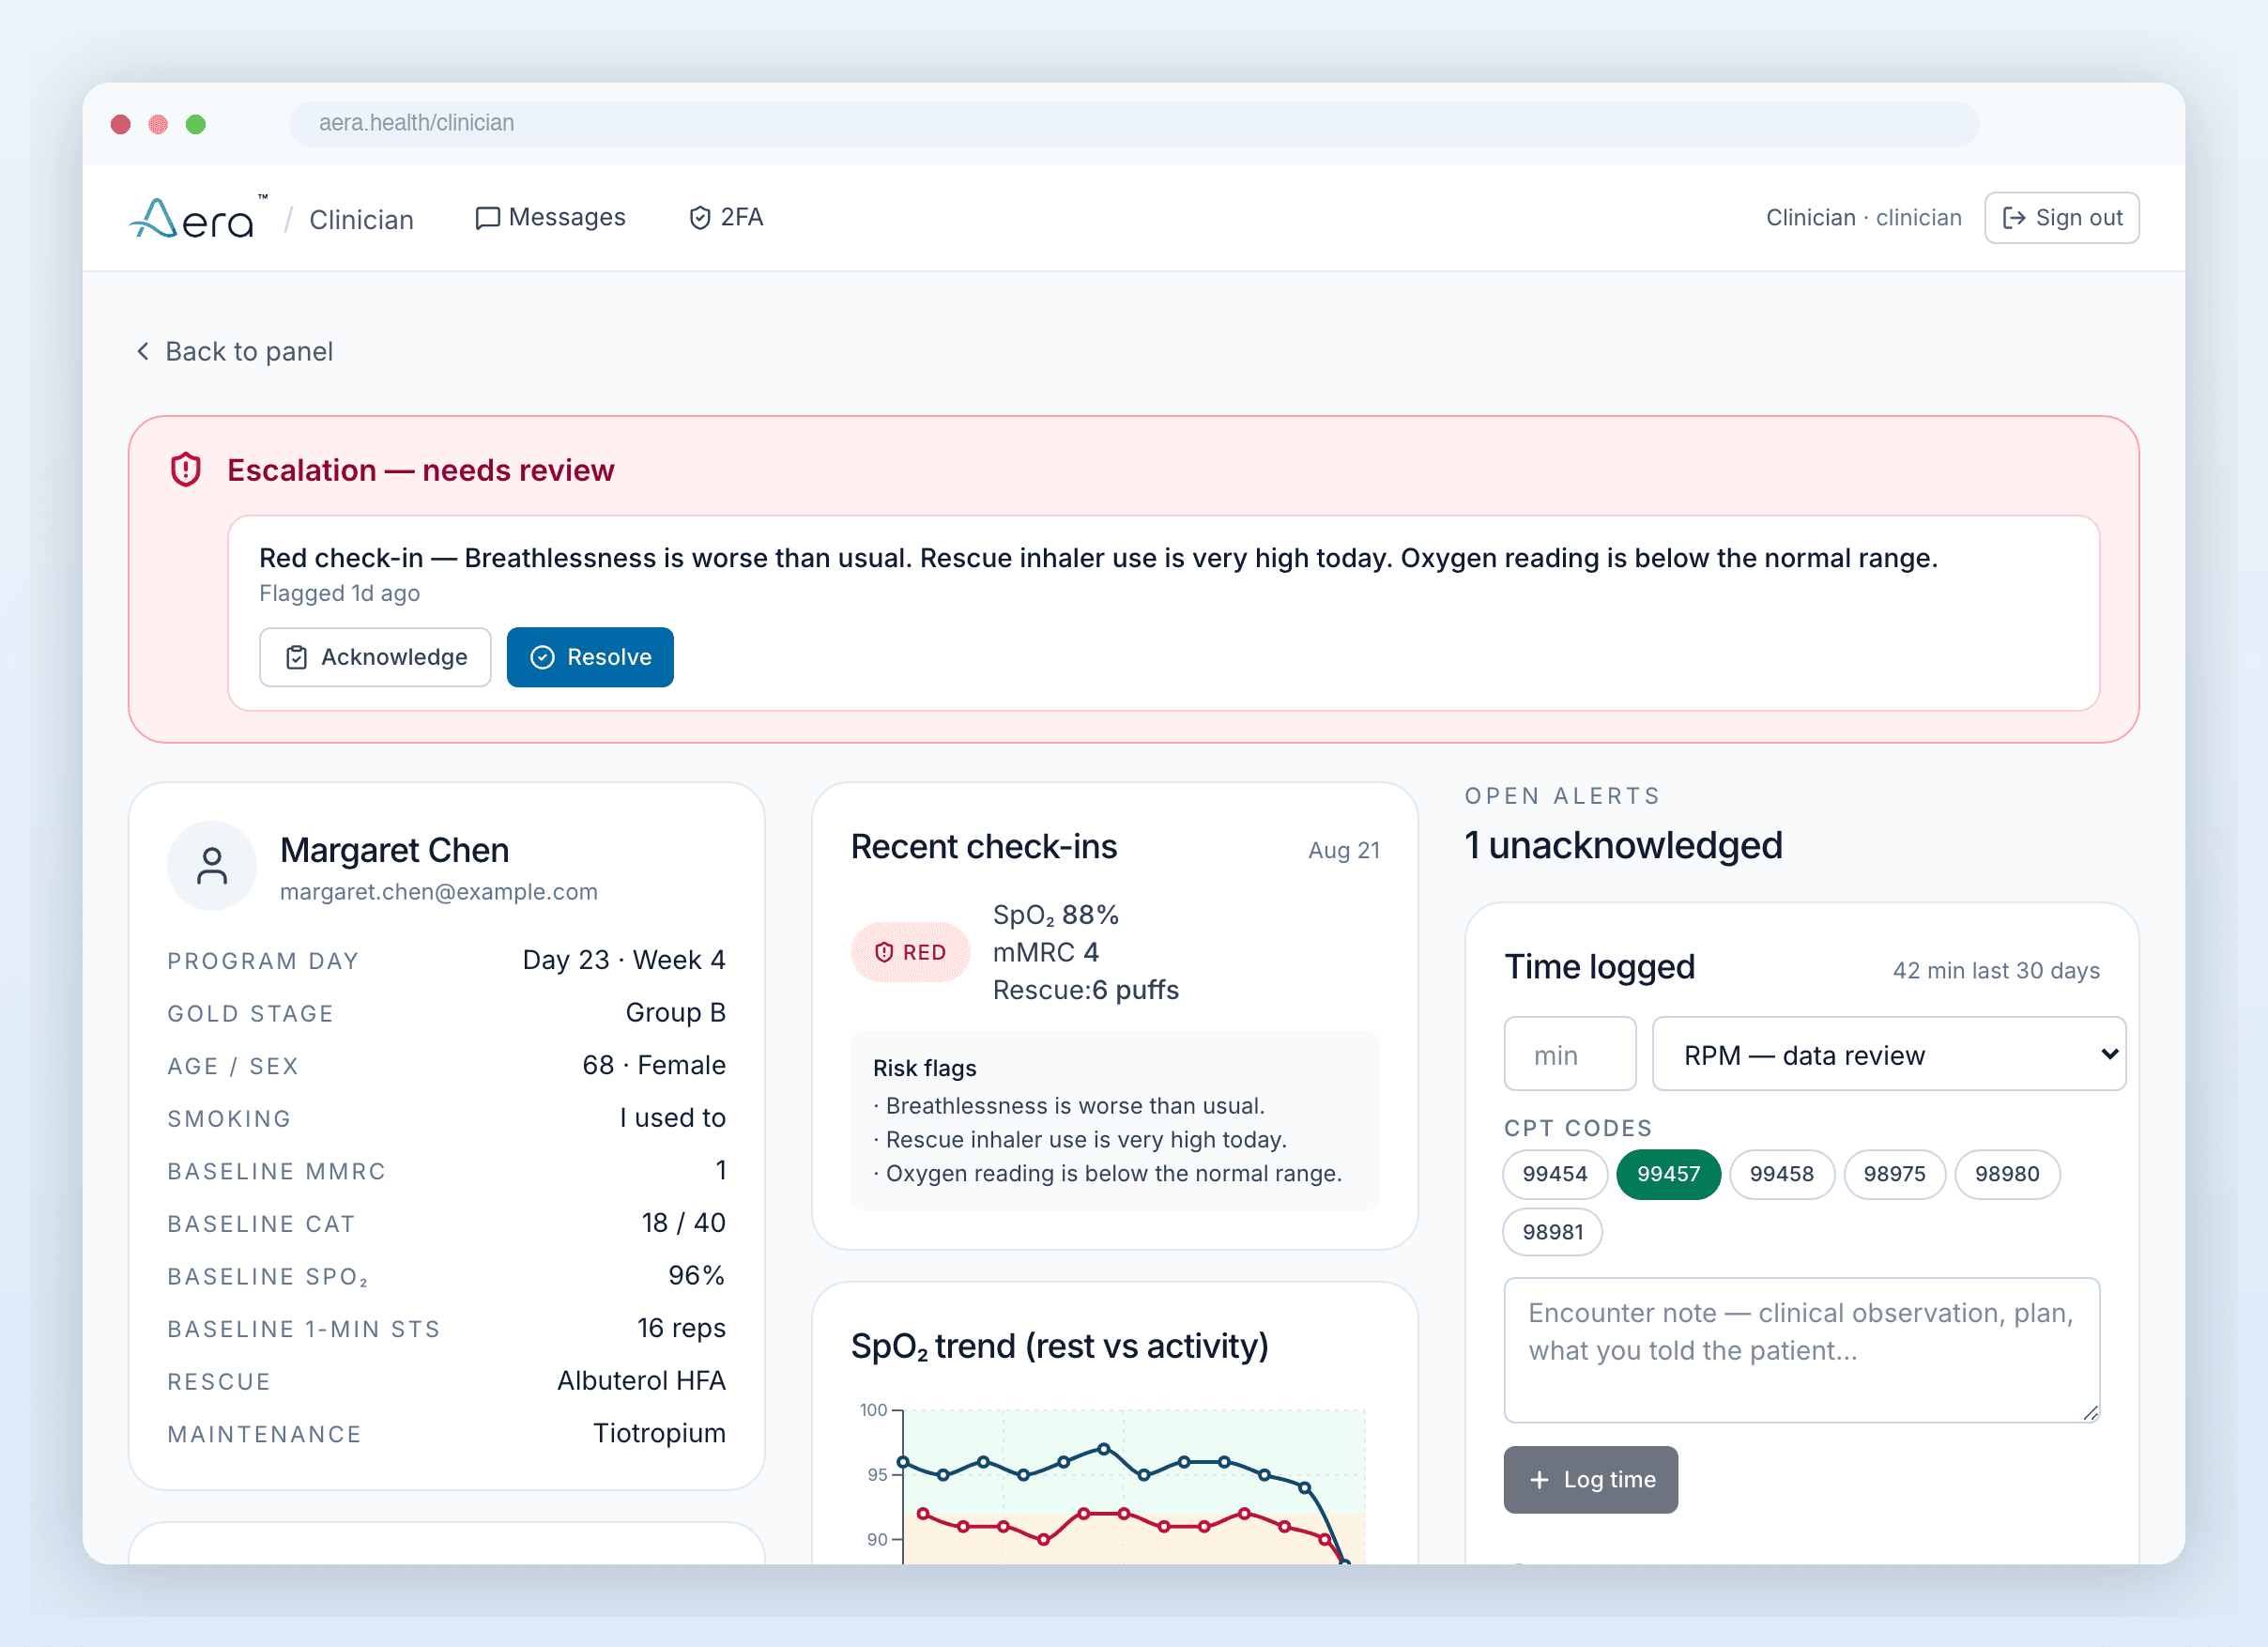Open the 2FA settings link

(726, 217)
